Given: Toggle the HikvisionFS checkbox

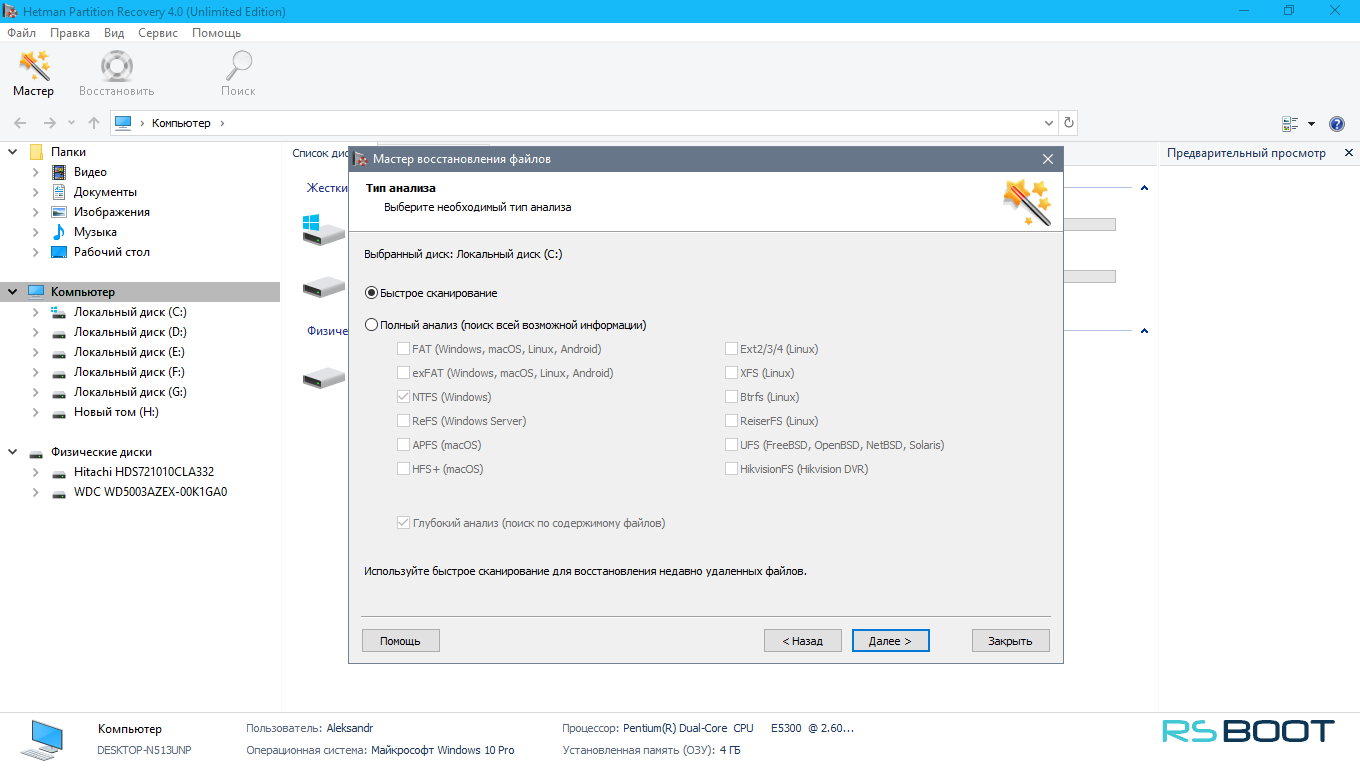Looking at the screenshot, I should [x=731, y=469].
